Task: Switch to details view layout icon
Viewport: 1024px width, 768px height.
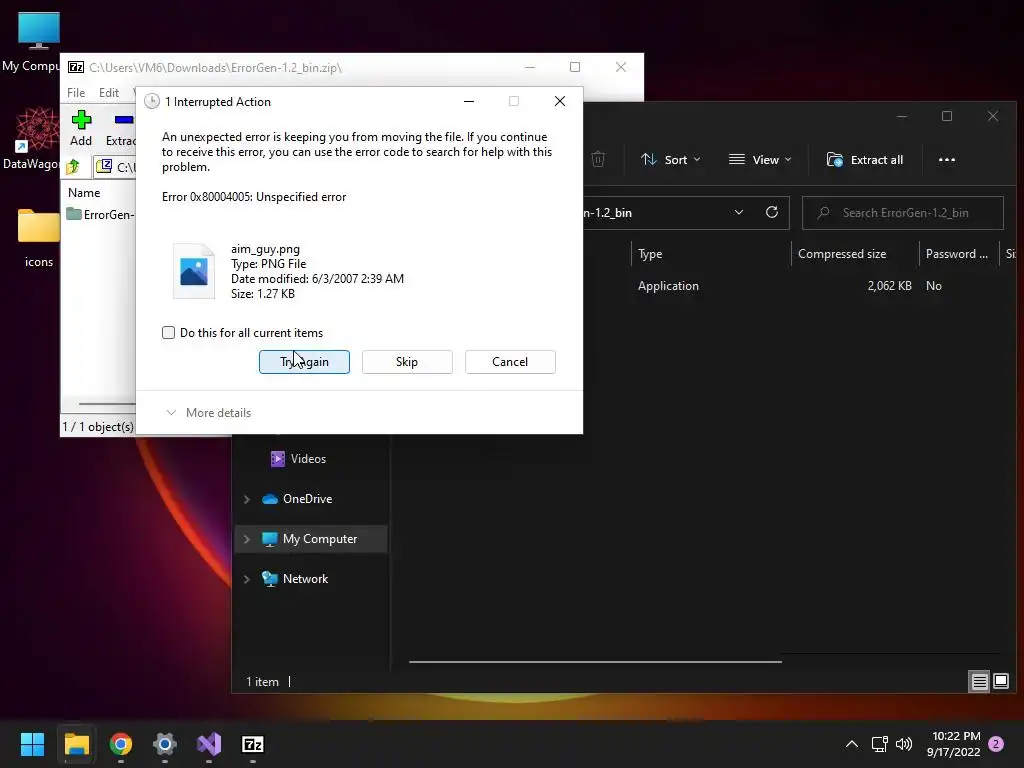Action: coord(979,682)
